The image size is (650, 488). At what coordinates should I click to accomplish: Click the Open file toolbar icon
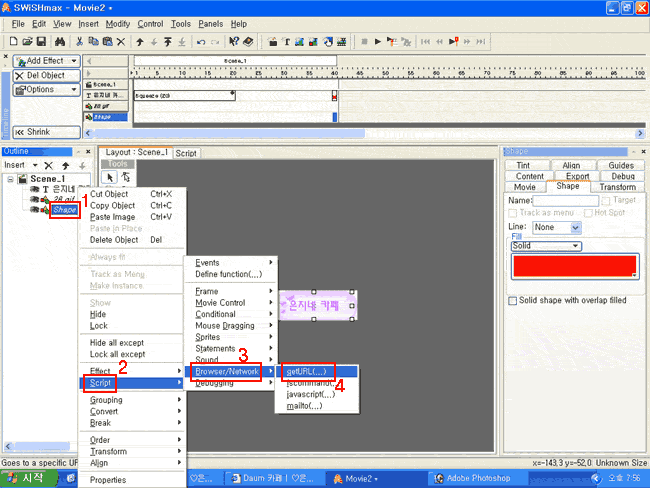27,41
